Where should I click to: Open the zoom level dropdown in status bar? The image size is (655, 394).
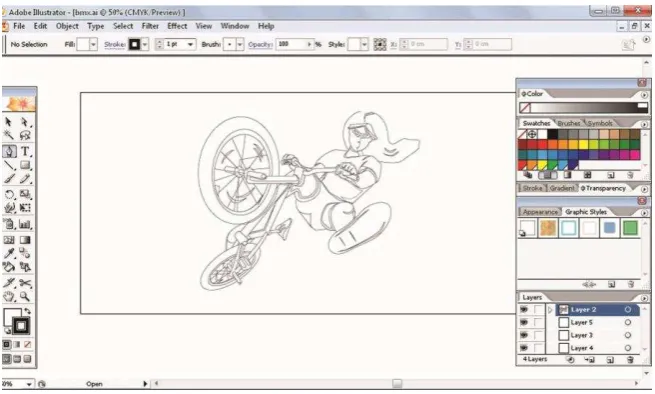coord(29,384)
